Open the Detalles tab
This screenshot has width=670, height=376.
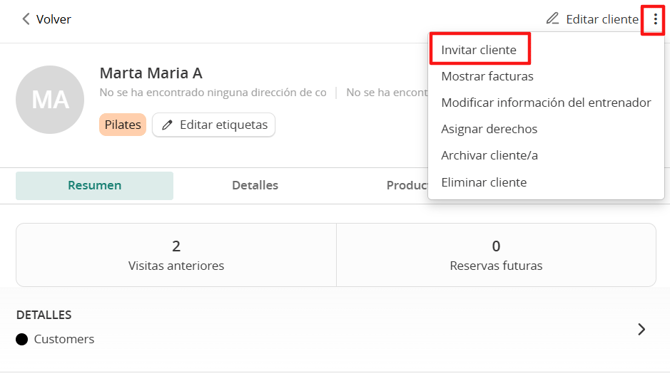click(x=255, y=185)
